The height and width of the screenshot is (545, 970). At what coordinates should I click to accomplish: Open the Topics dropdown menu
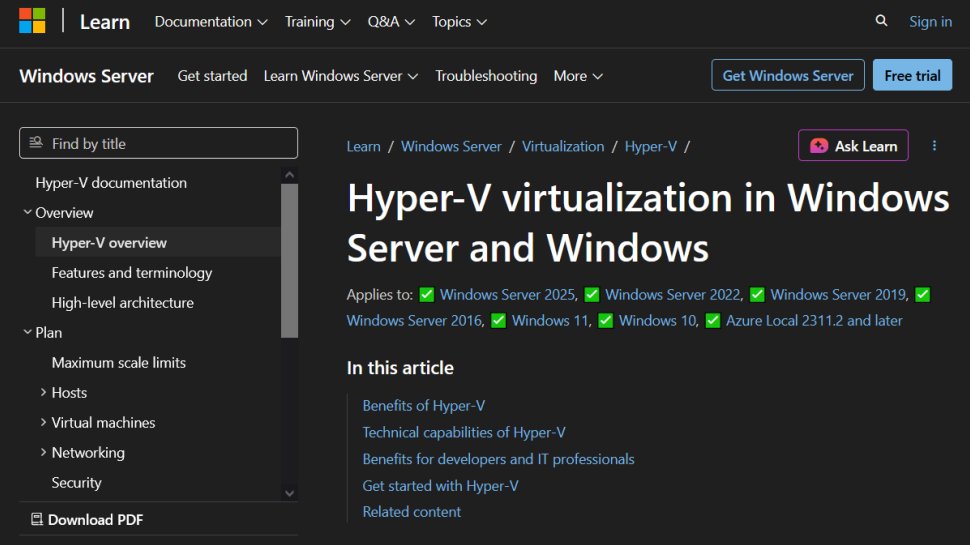click(x=459, y=22)
